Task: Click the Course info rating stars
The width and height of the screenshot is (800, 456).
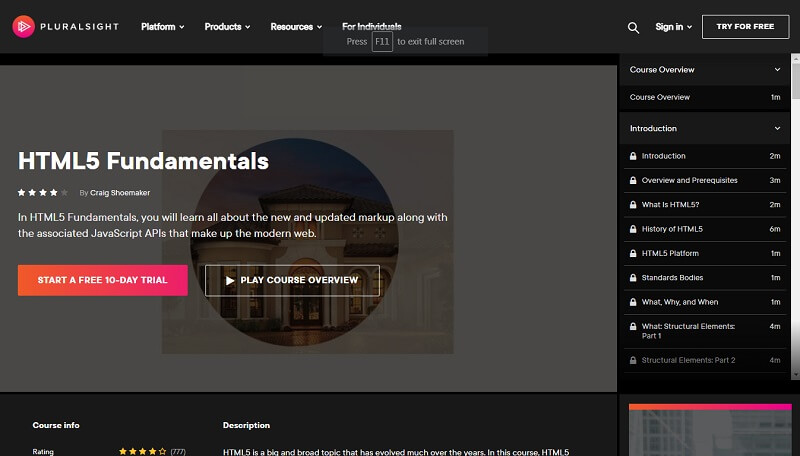Action: tap(142, 451)
